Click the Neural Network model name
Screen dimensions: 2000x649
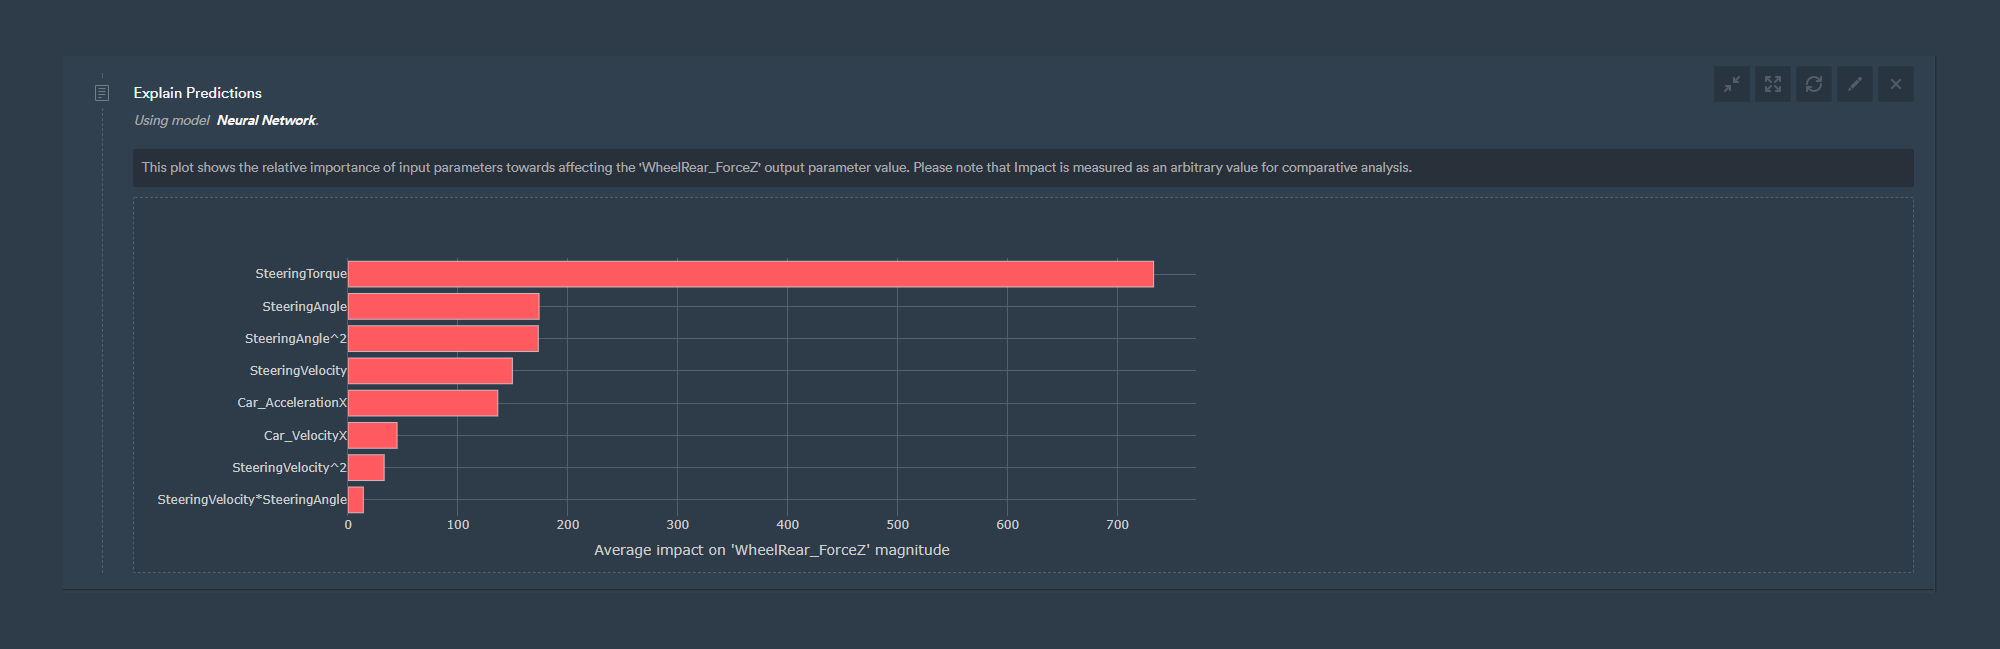click(x=266, y=120)
